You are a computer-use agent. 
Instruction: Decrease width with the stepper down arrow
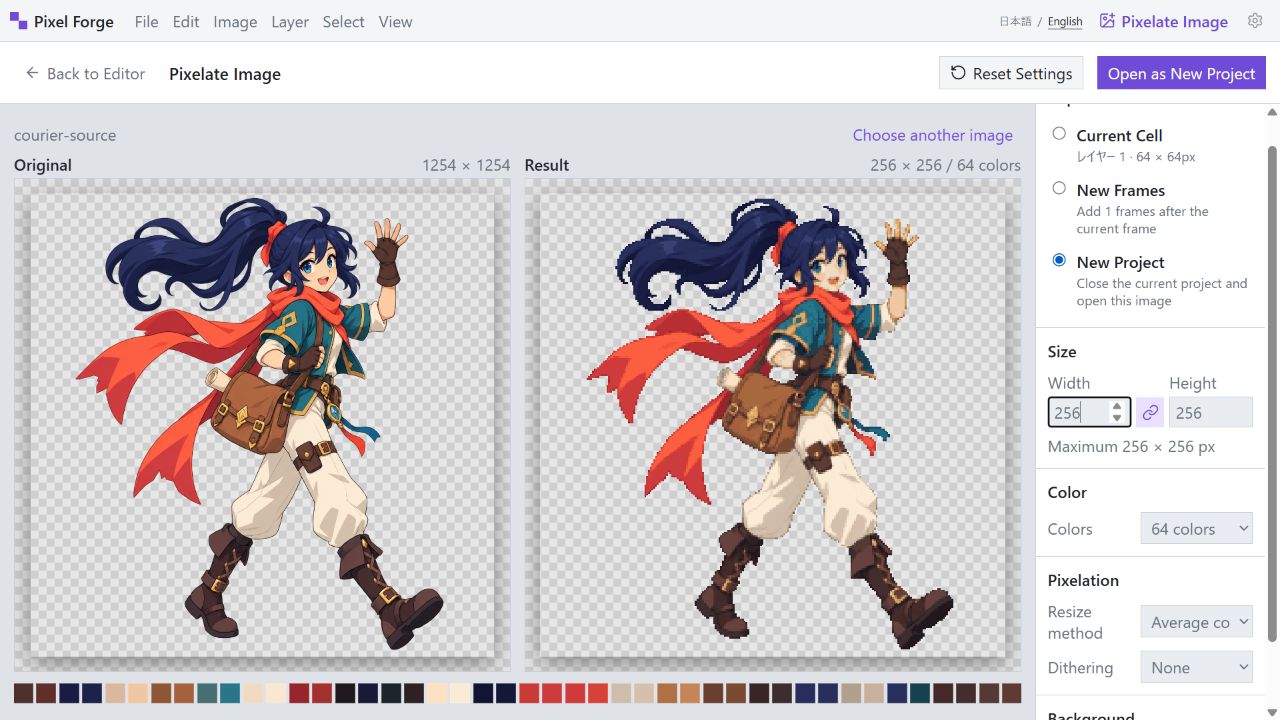click(x=1117, y=418)
